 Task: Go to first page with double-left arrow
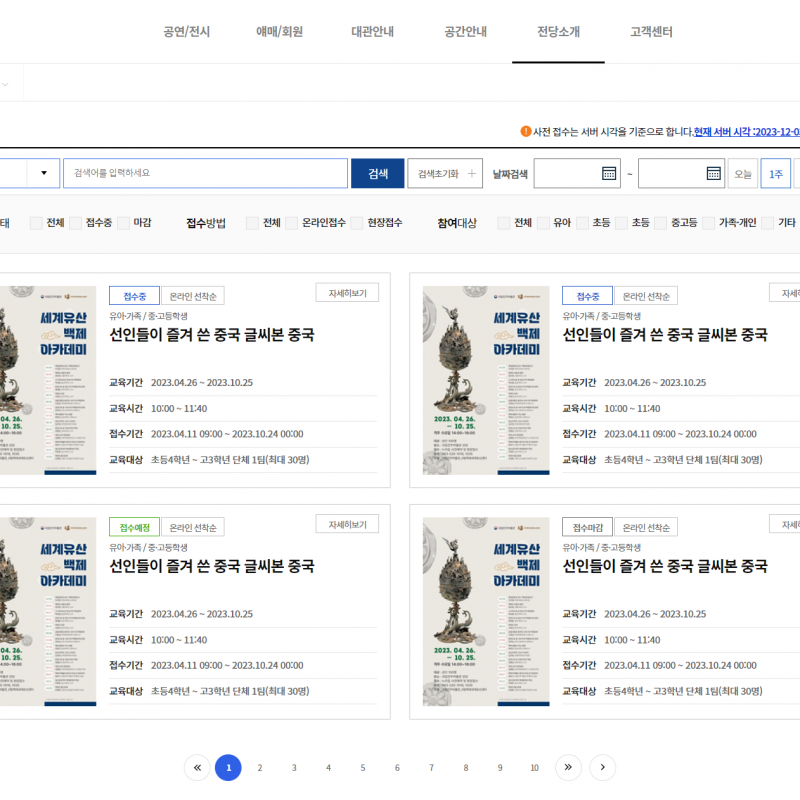[x=197, y=767]
